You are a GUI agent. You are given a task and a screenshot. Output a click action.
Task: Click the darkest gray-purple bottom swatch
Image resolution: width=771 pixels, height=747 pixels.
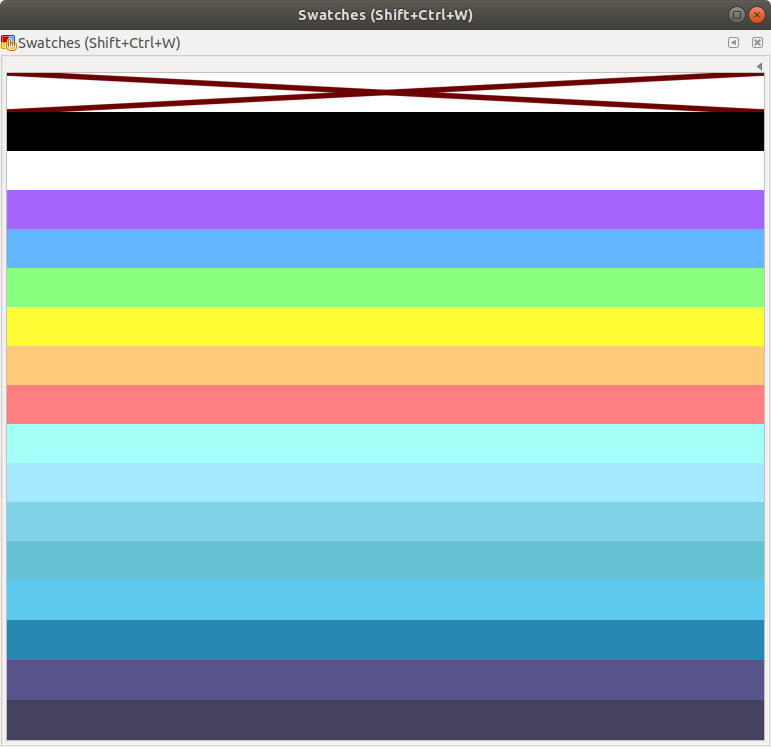tap(385, 719)
